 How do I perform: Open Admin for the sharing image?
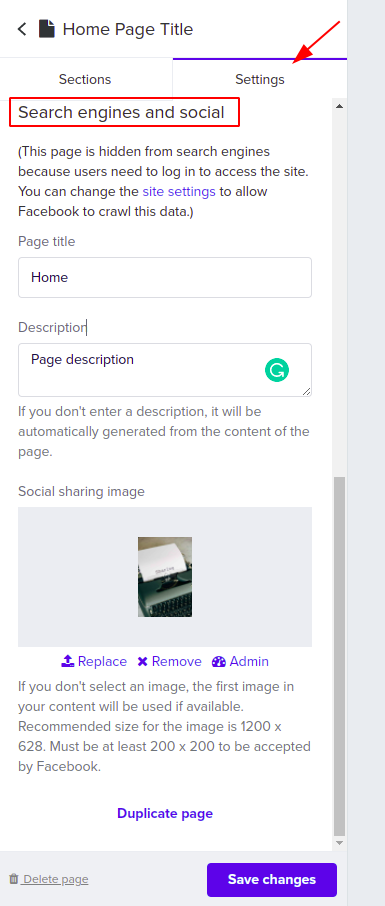click(240, 662)
